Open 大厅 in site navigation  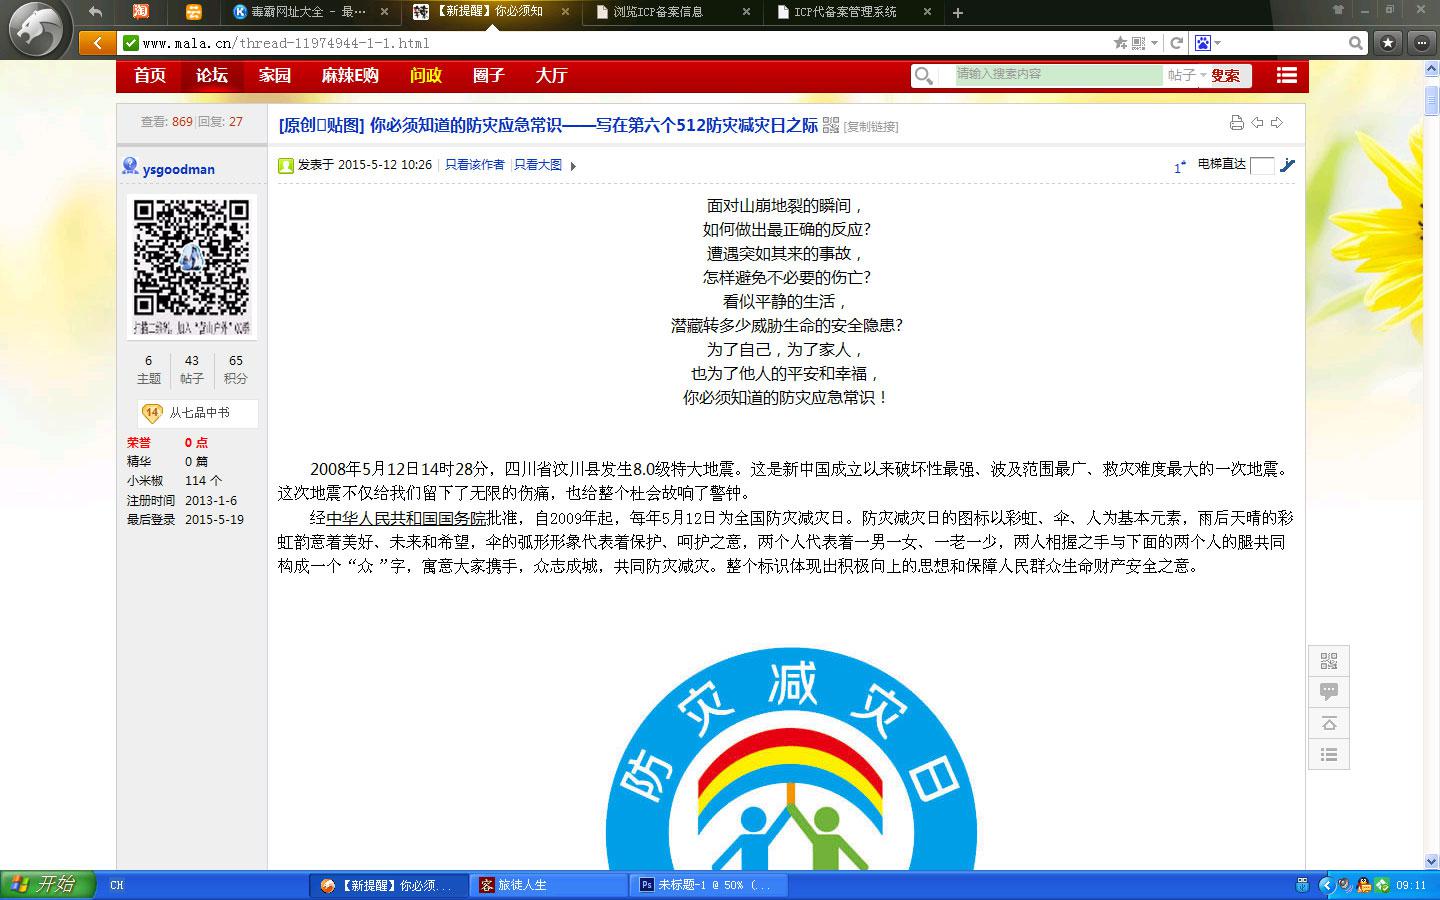tap(551, 75)
